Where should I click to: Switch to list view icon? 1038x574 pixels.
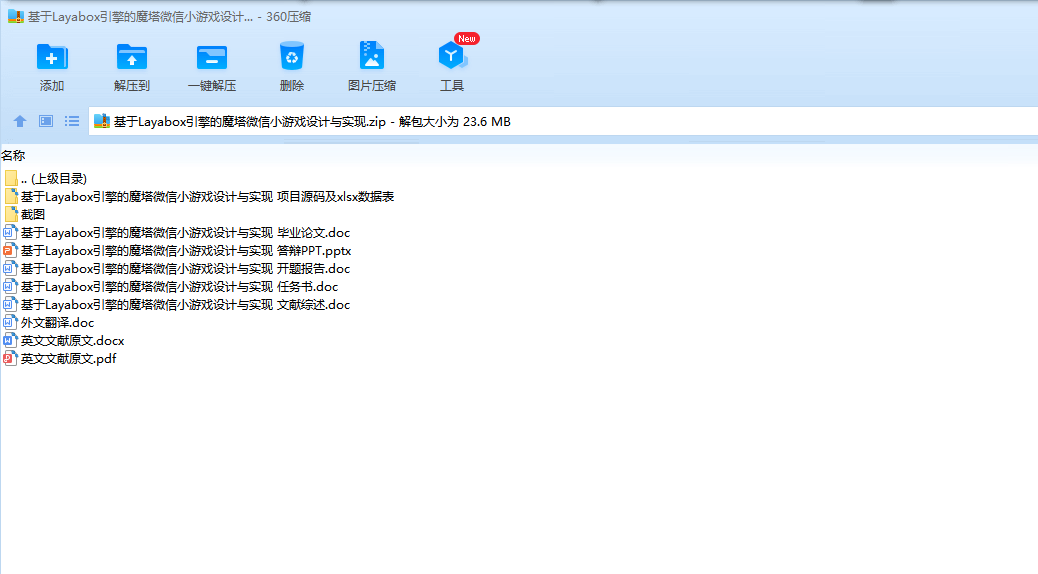point(72,121)
